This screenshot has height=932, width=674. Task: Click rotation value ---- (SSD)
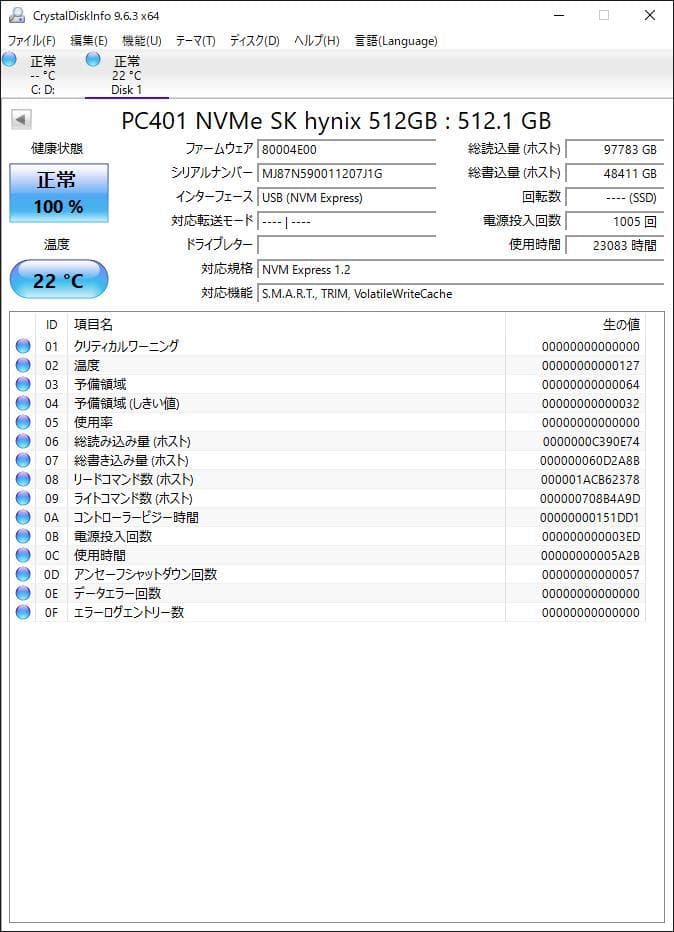(x=615, y=197)
